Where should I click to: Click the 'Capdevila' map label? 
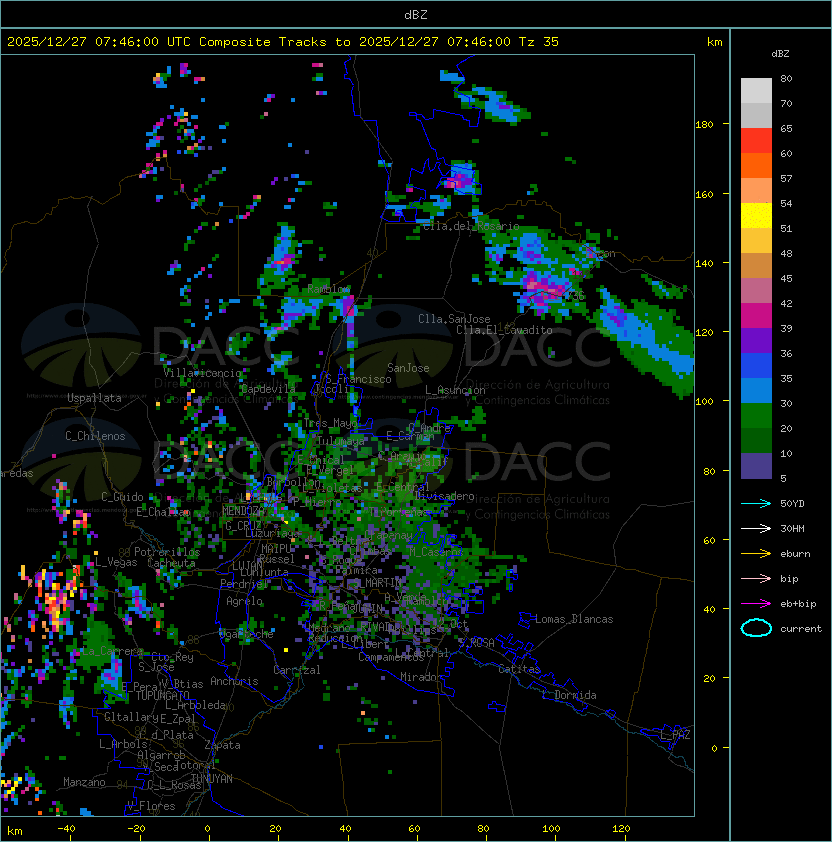click(268, 389)
